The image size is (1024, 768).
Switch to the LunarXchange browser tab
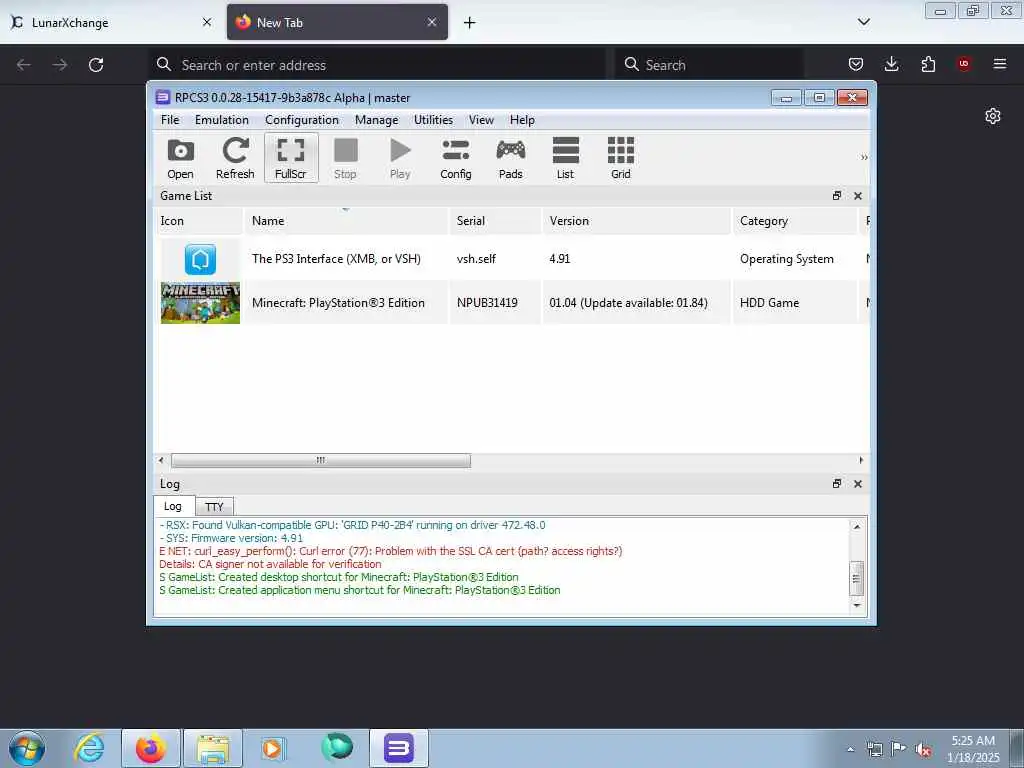(111, 22)
